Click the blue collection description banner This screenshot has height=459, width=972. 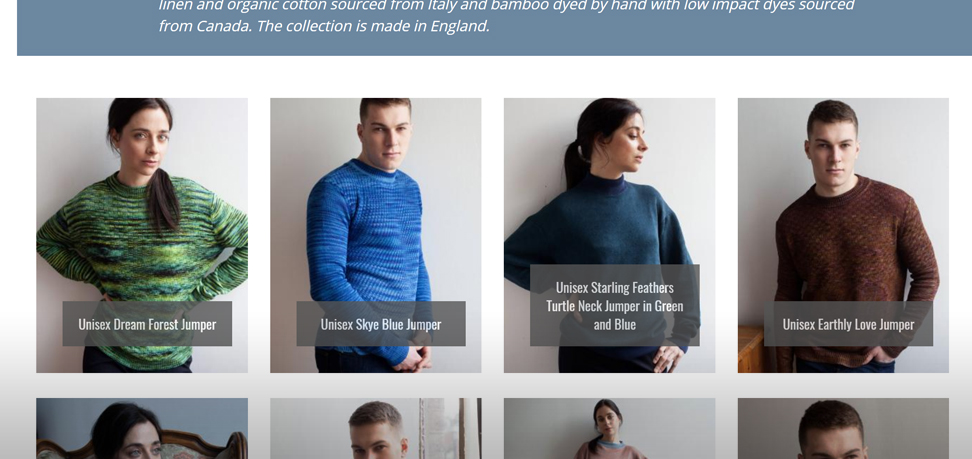(x=494, y=27)
